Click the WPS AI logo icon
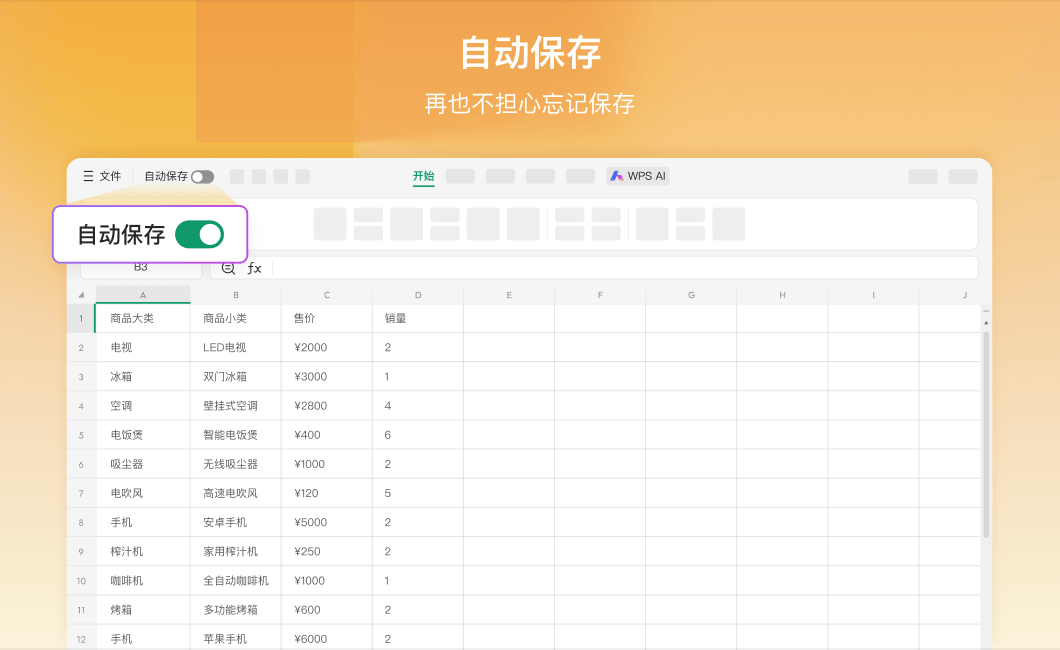The height and width of the screenshot is (650, 1060). click(x=617, y=175)
